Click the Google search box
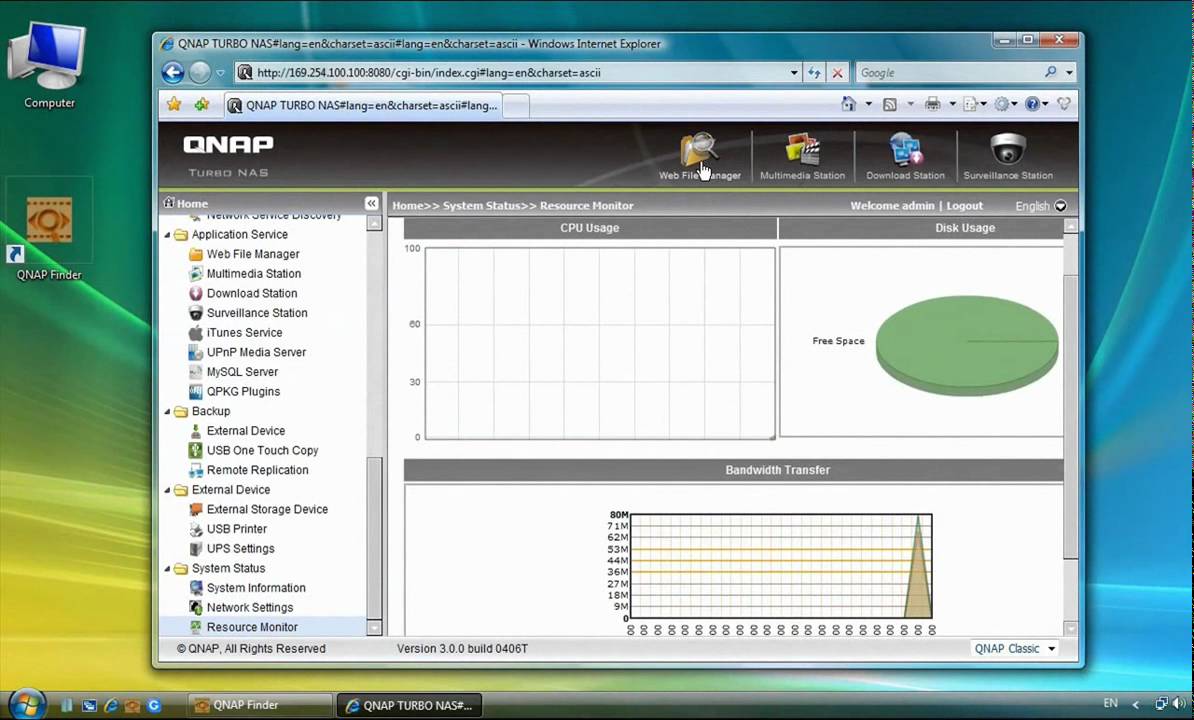 pos(947,72)
